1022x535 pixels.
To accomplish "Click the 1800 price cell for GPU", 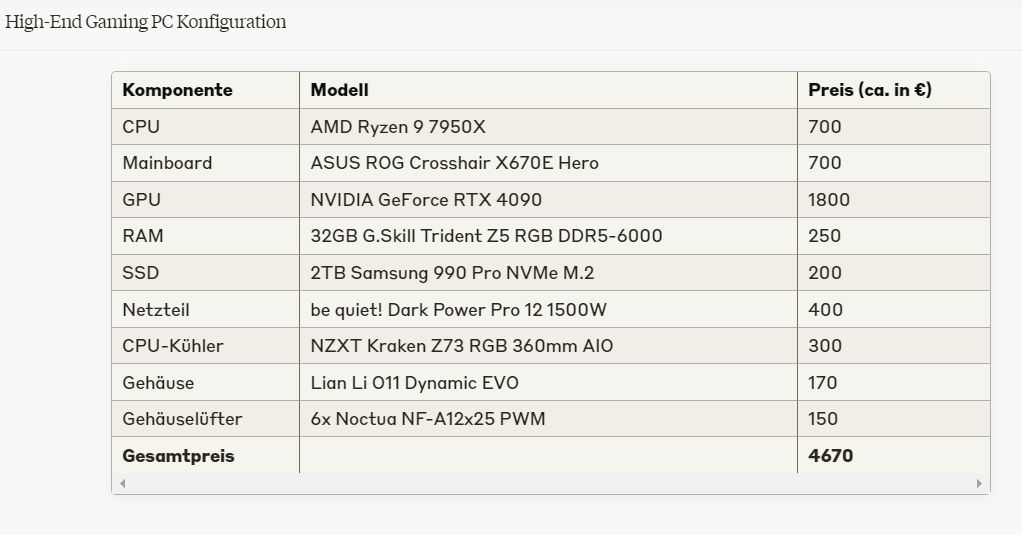I will (x=894, y=199).
